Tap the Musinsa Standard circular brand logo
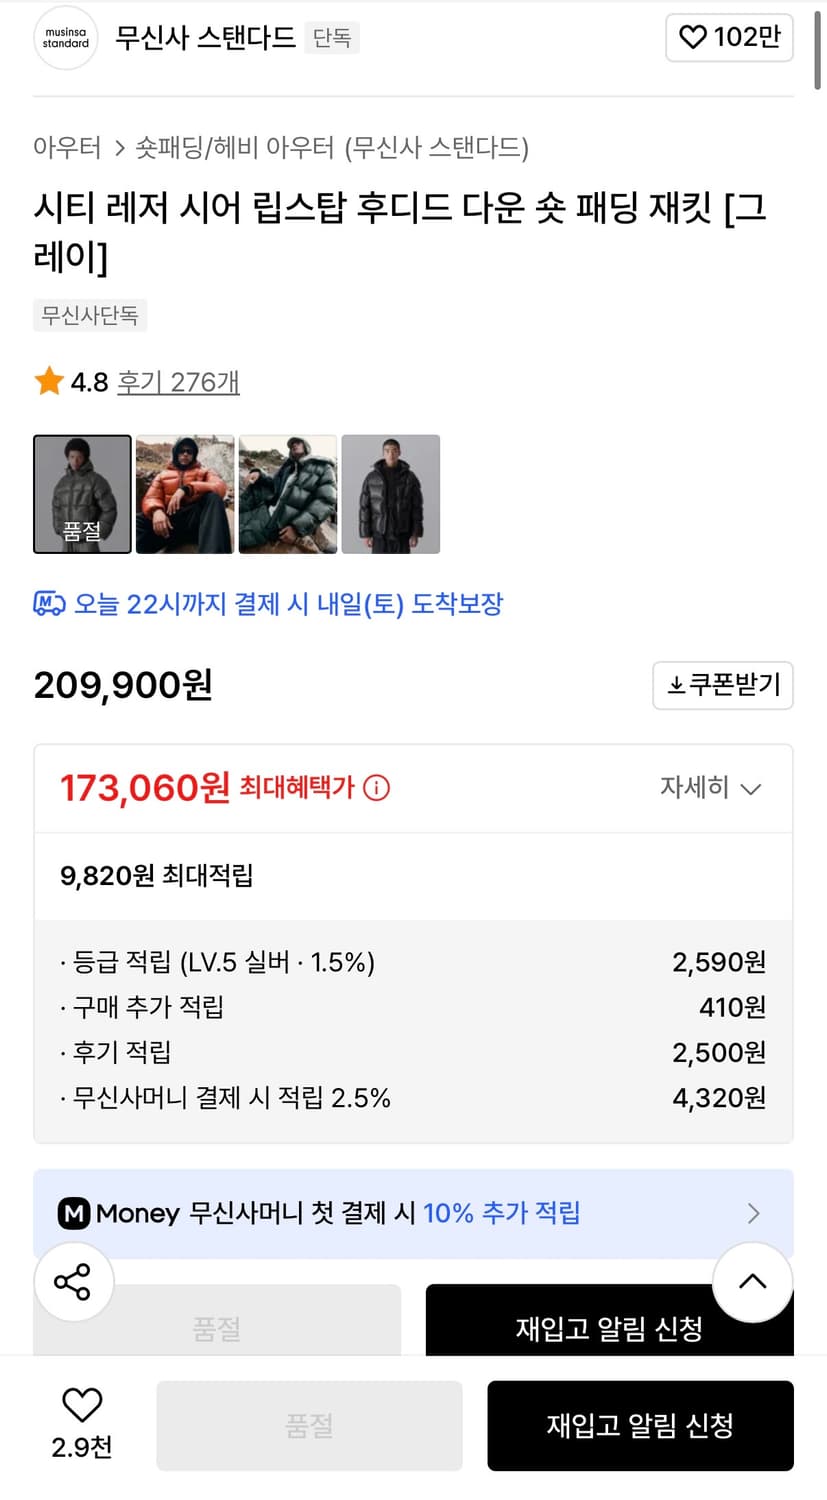 [x=65, y=38]
